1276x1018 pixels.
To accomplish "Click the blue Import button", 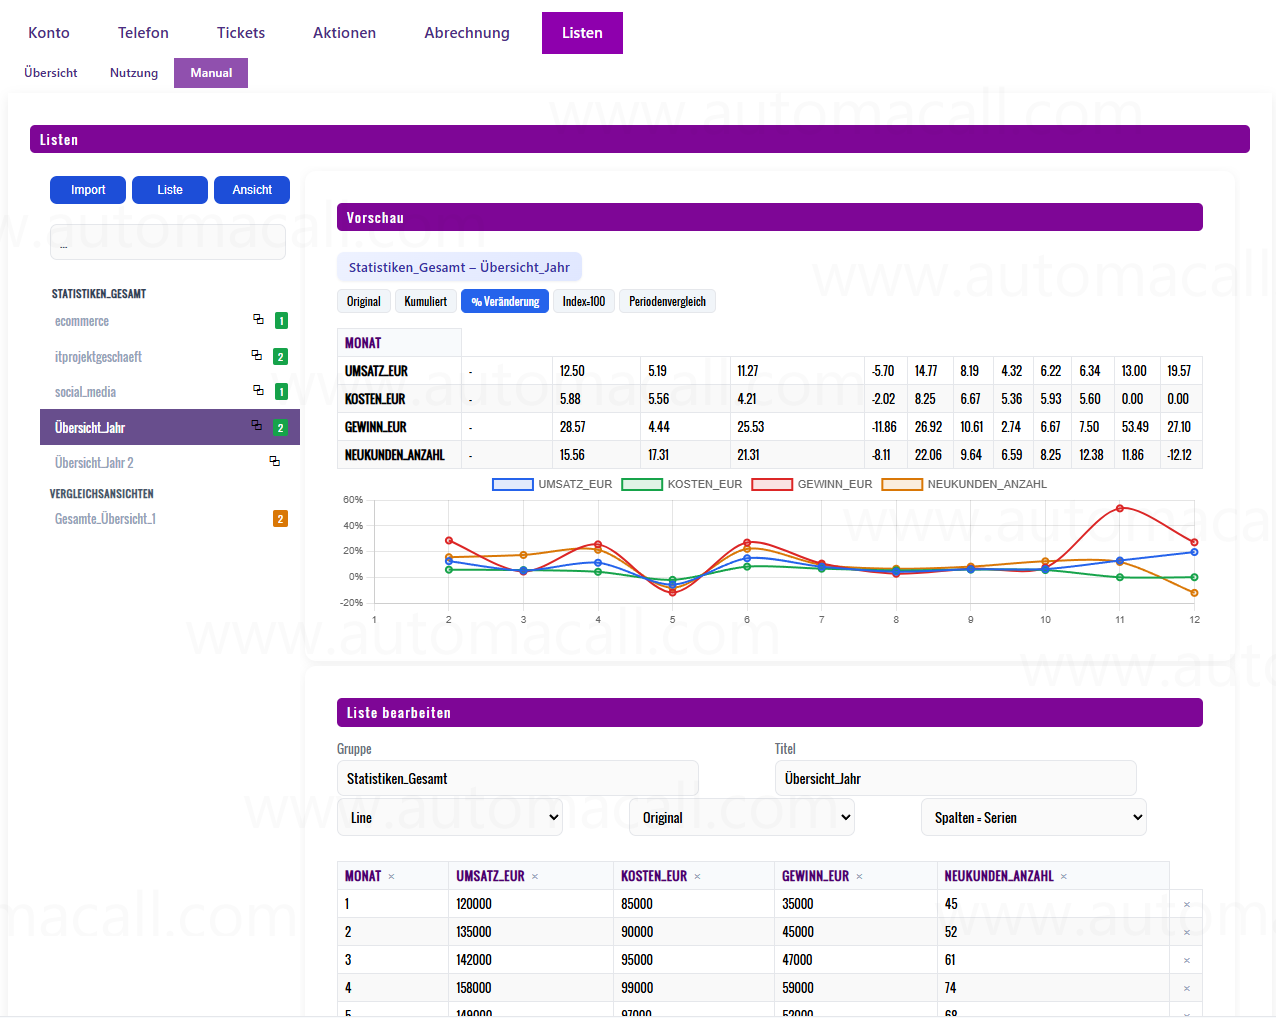I will (x=88, y=190).
